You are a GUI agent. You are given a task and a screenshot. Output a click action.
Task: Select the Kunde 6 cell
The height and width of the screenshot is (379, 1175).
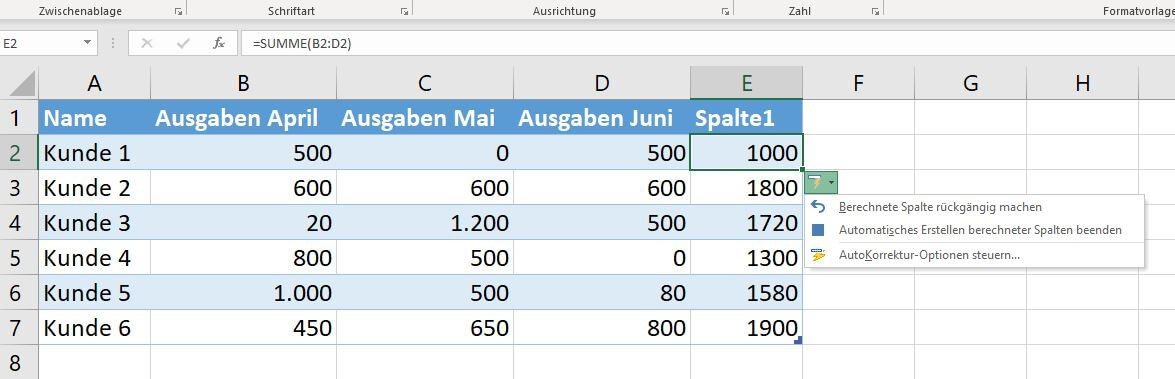[94, 327]
